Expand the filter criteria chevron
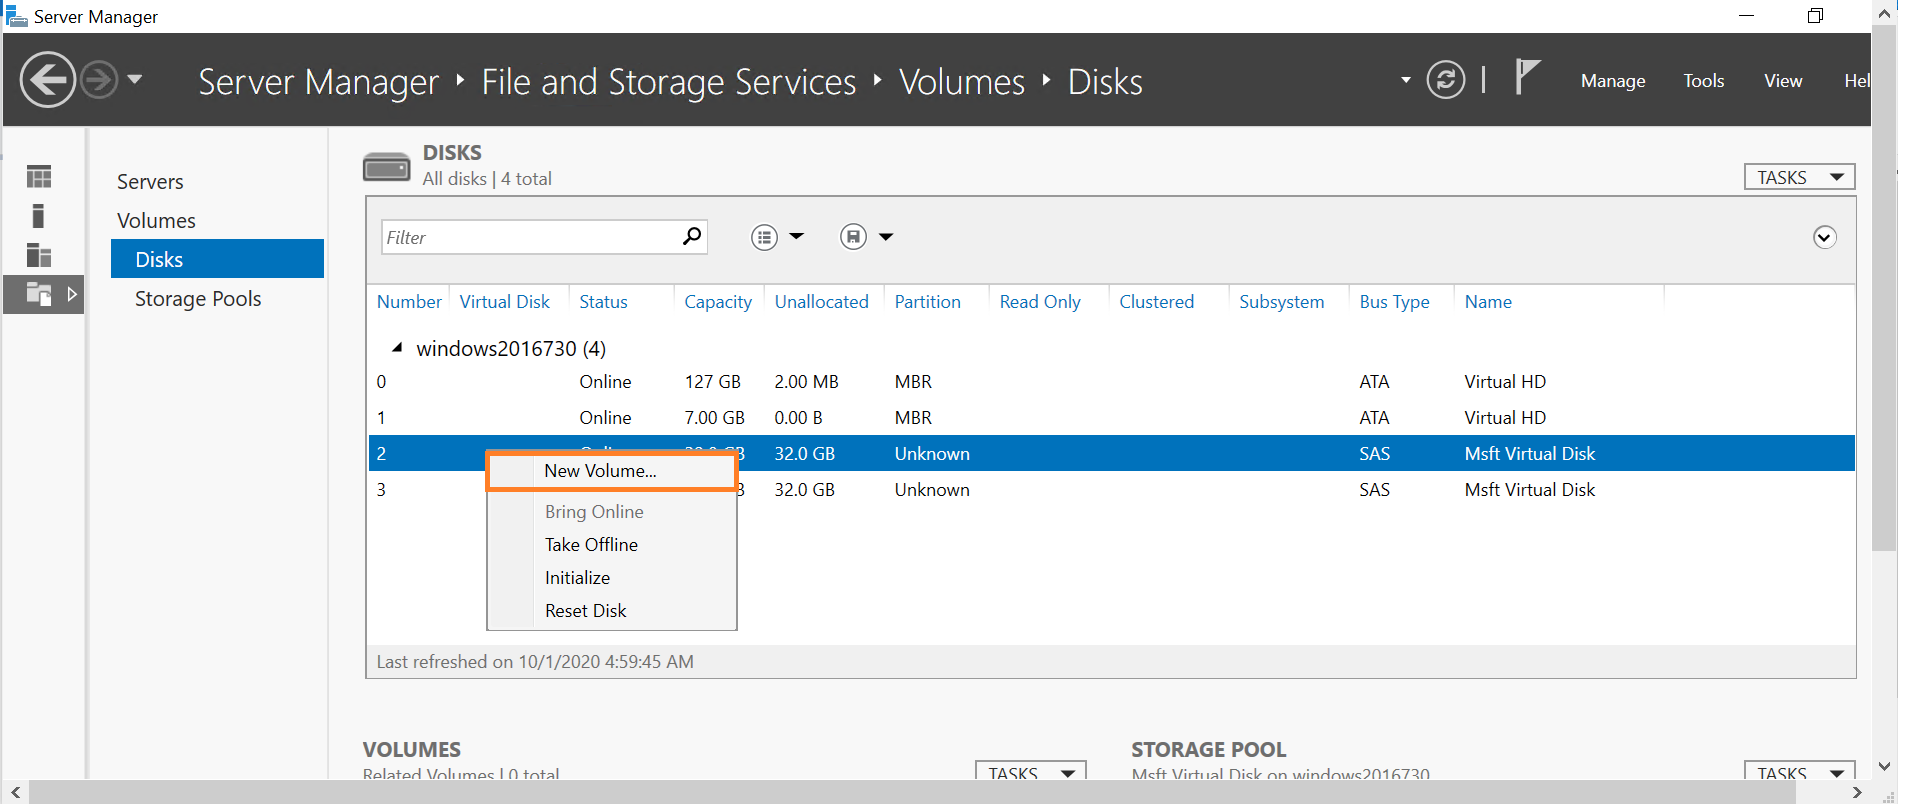Viewport: 1919px width, 811px height. point(1824,237)
